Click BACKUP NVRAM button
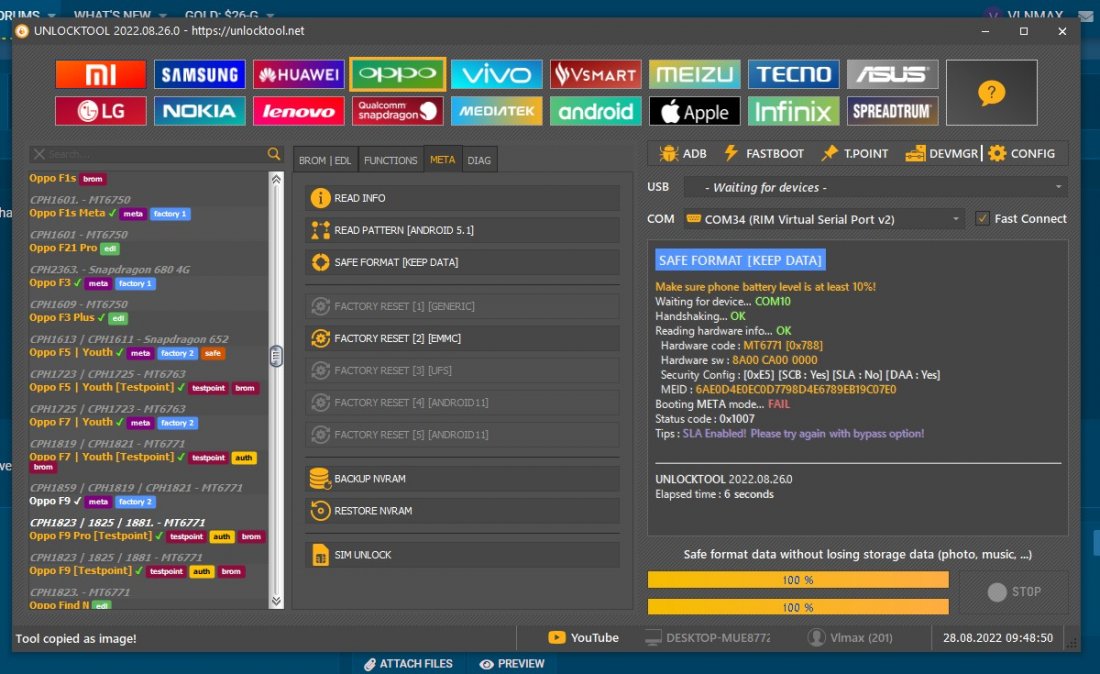 [462, 479]
